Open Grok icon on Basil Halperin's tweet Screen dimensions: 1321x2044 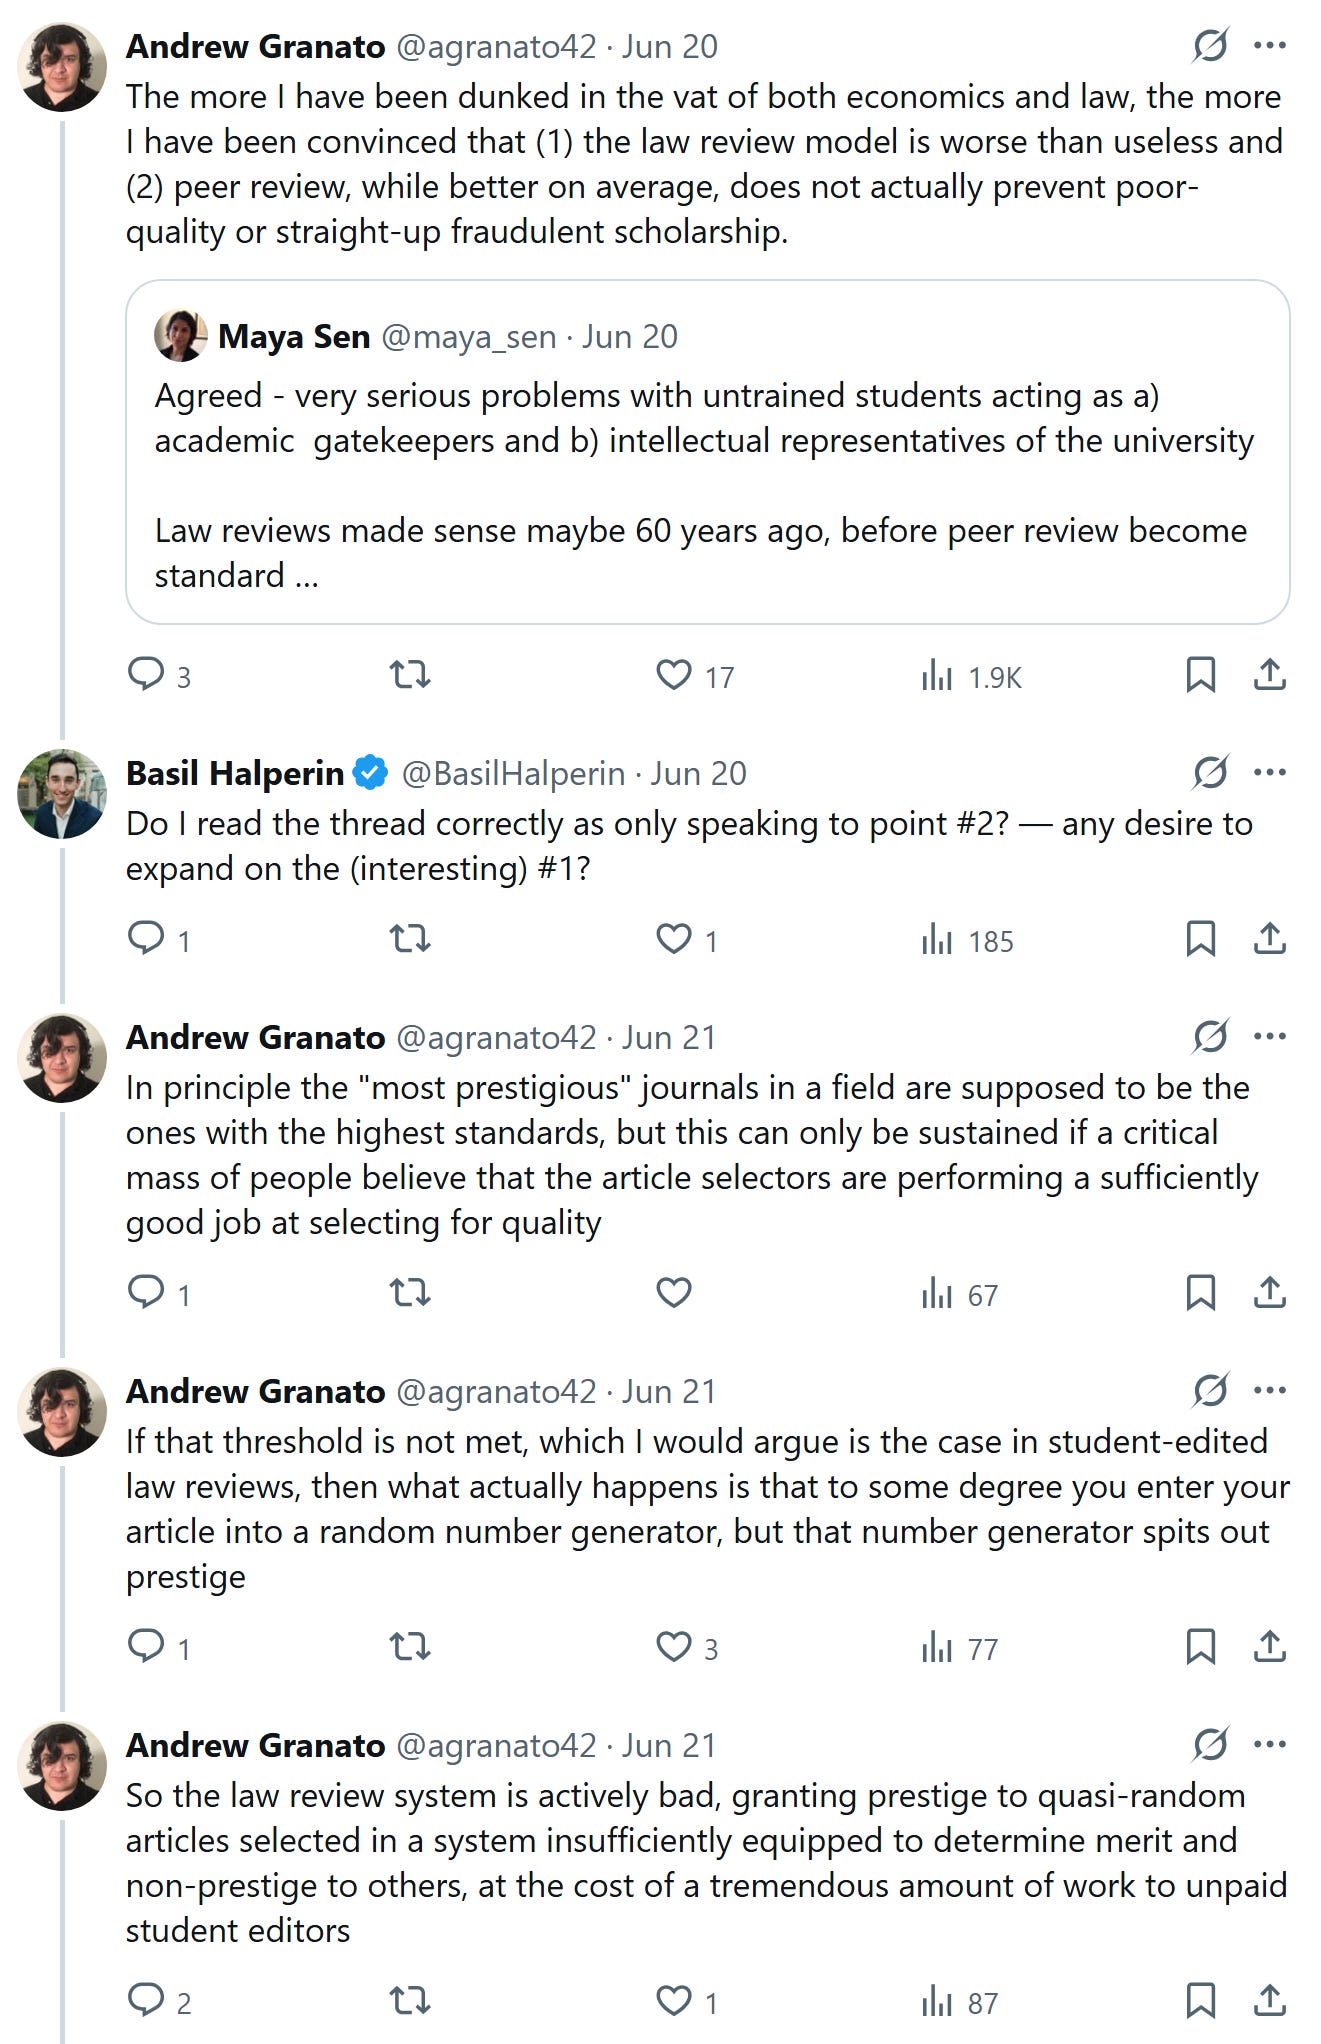click(x=1210, y=772)
